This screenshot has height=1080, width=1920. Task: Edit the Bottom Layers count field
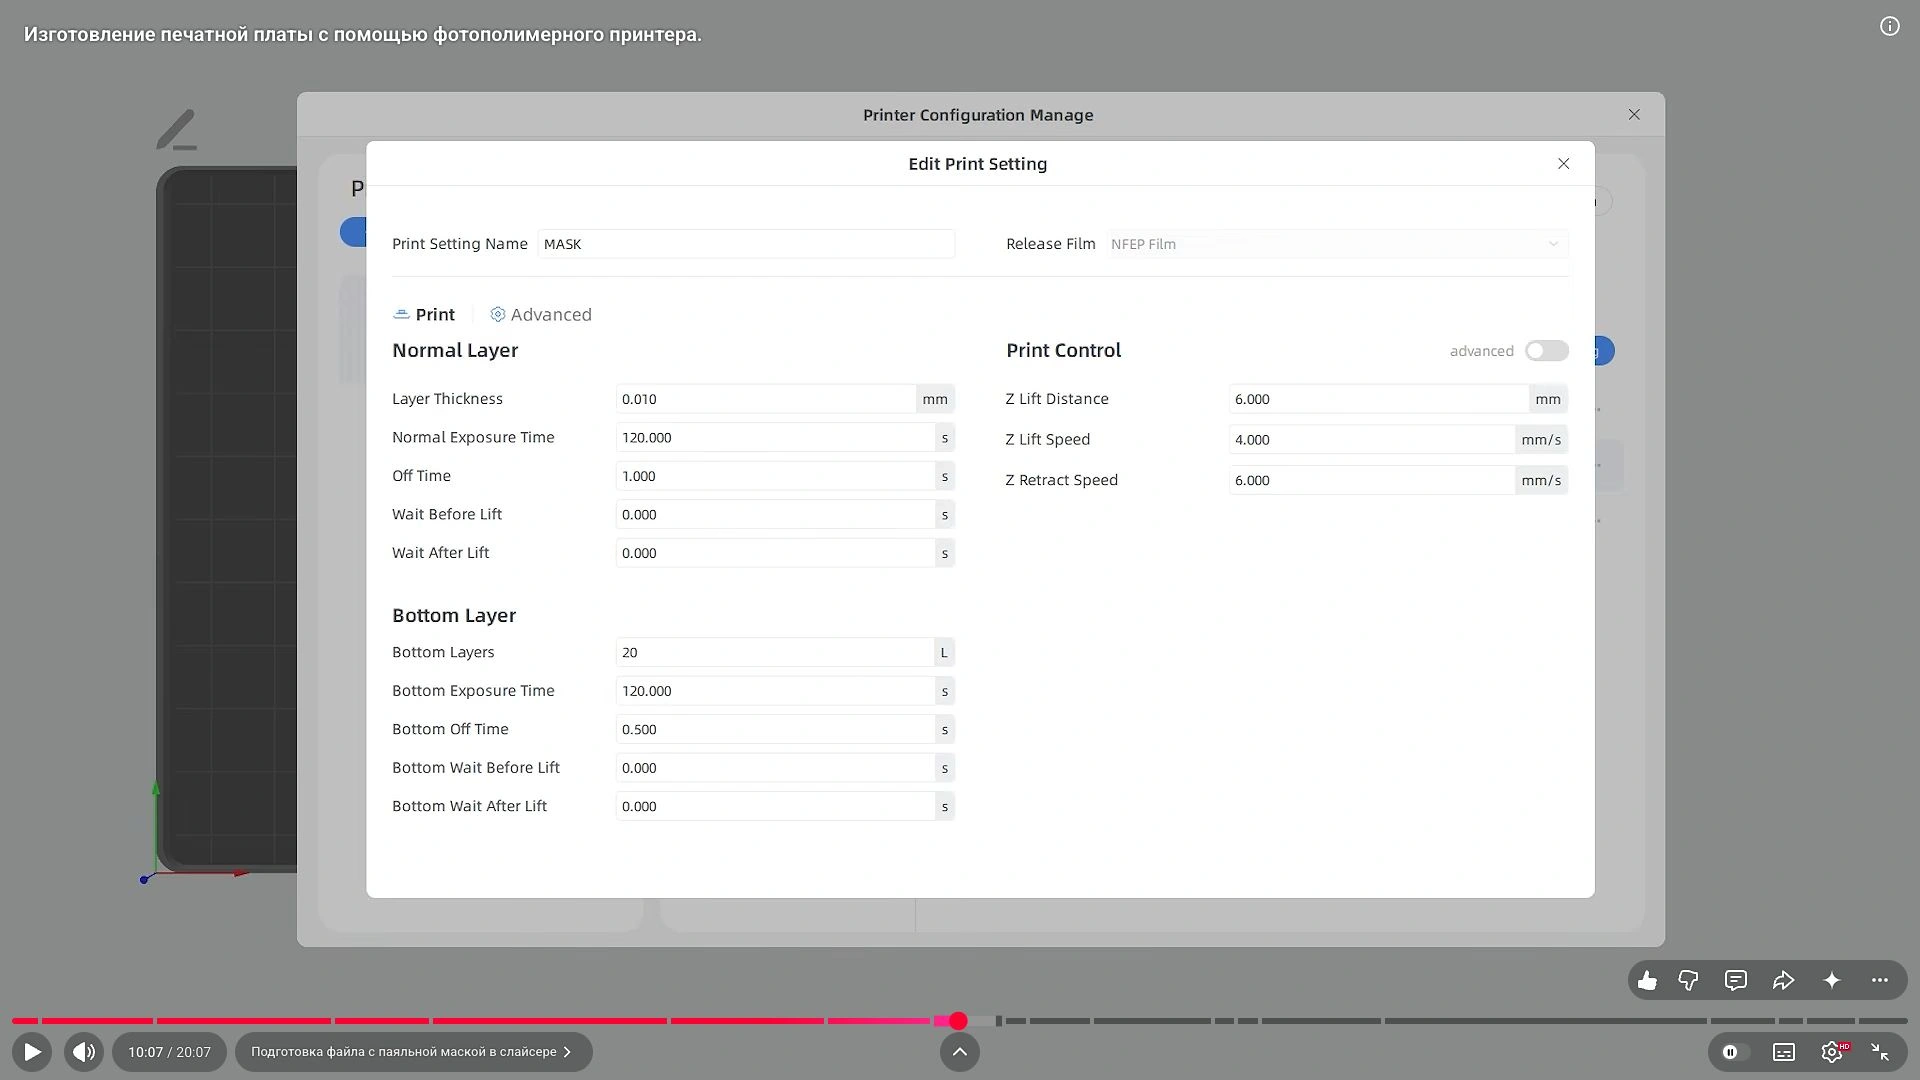775,652
